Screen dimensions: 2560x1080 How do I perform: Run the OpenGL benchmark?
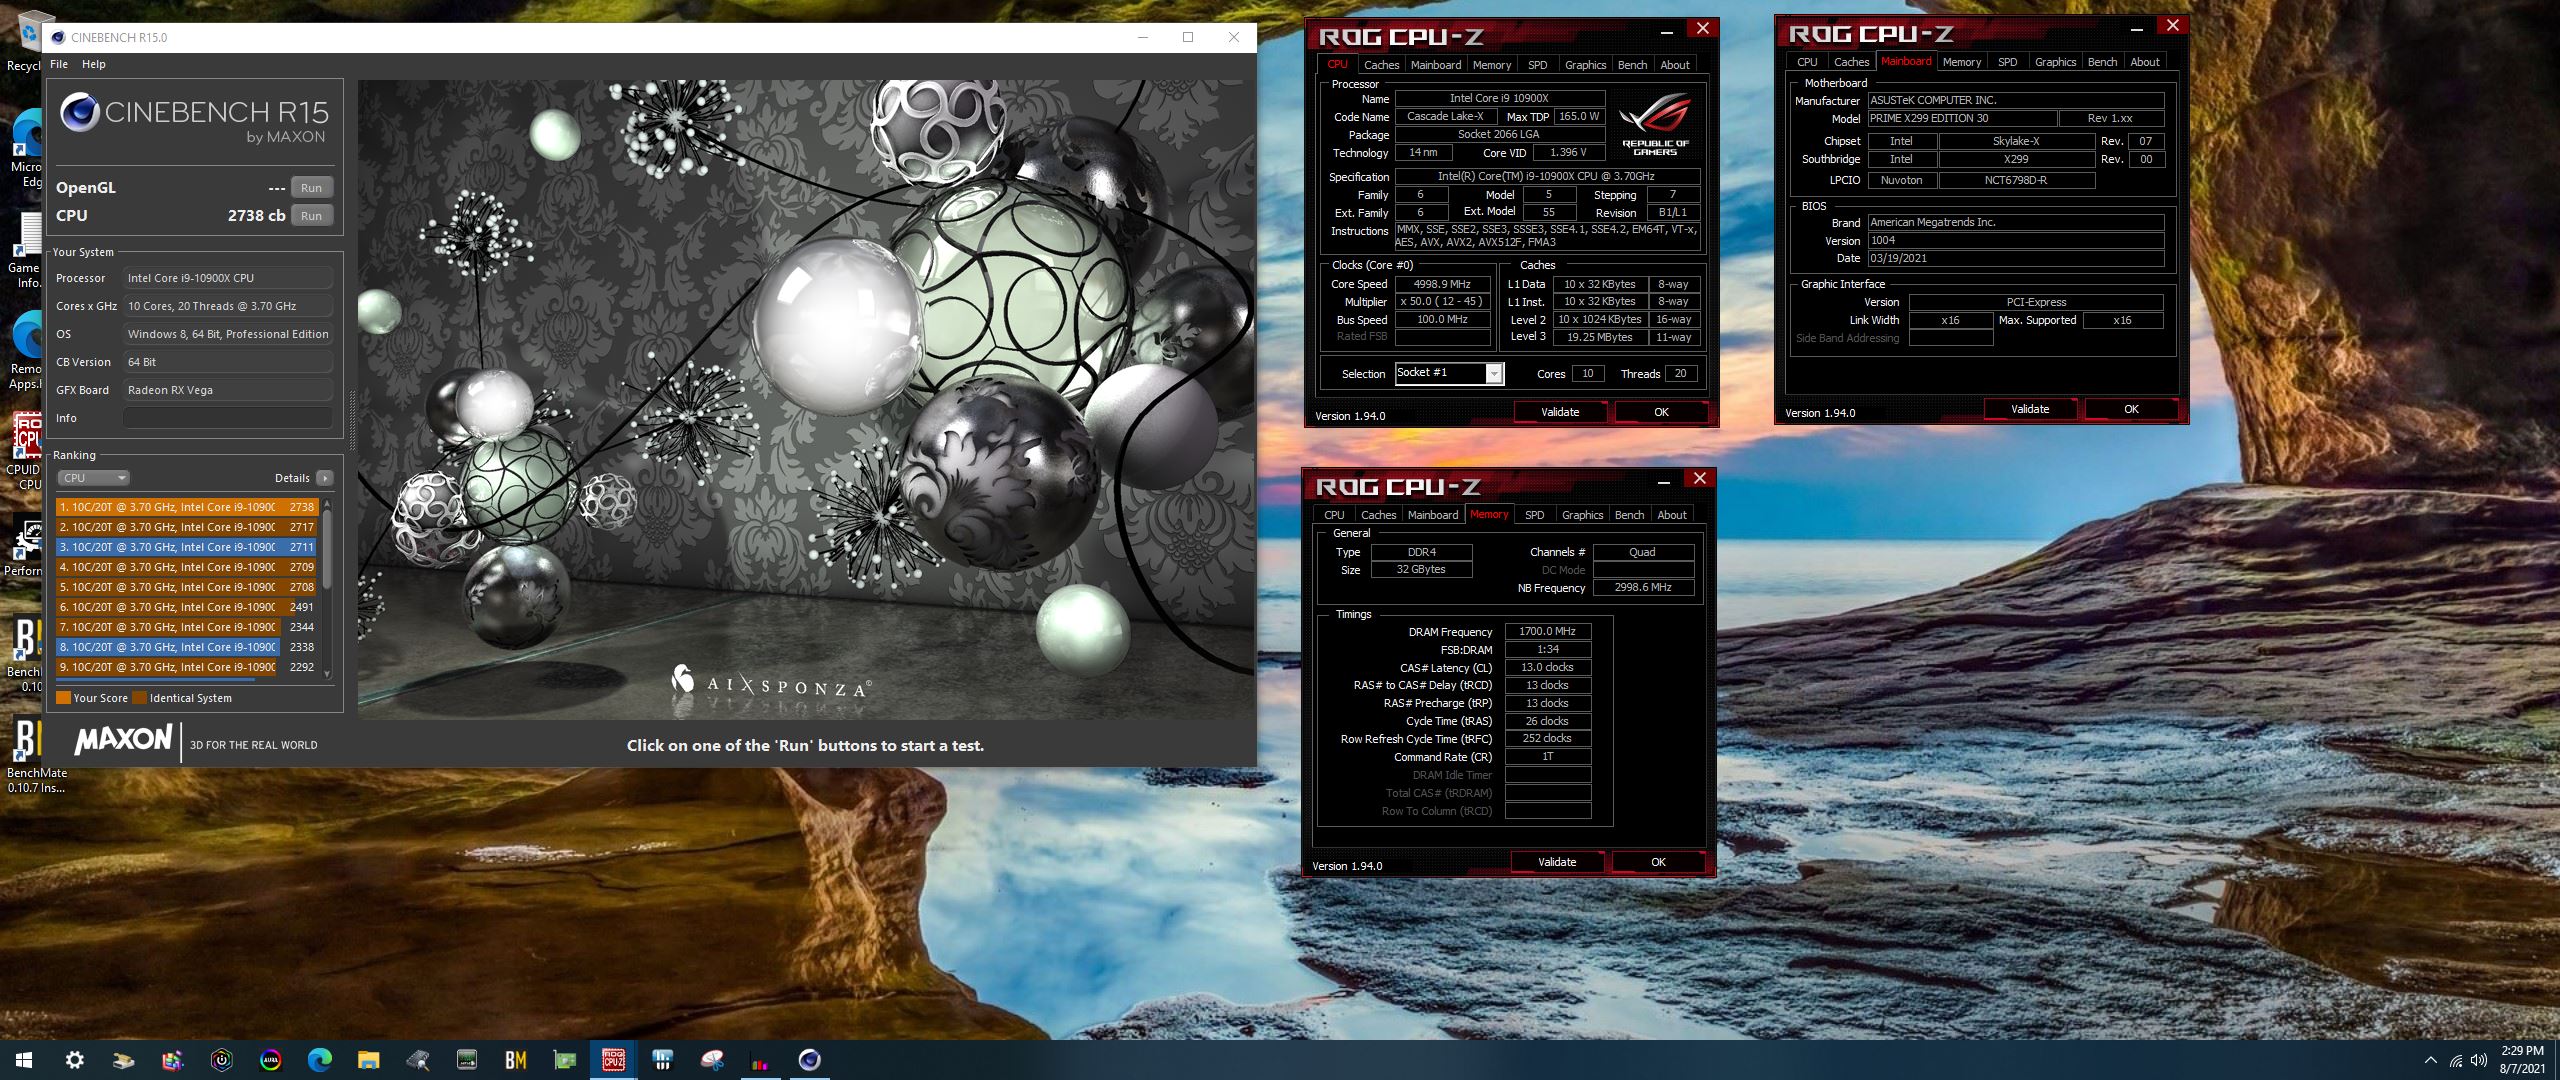click(311, 188)
